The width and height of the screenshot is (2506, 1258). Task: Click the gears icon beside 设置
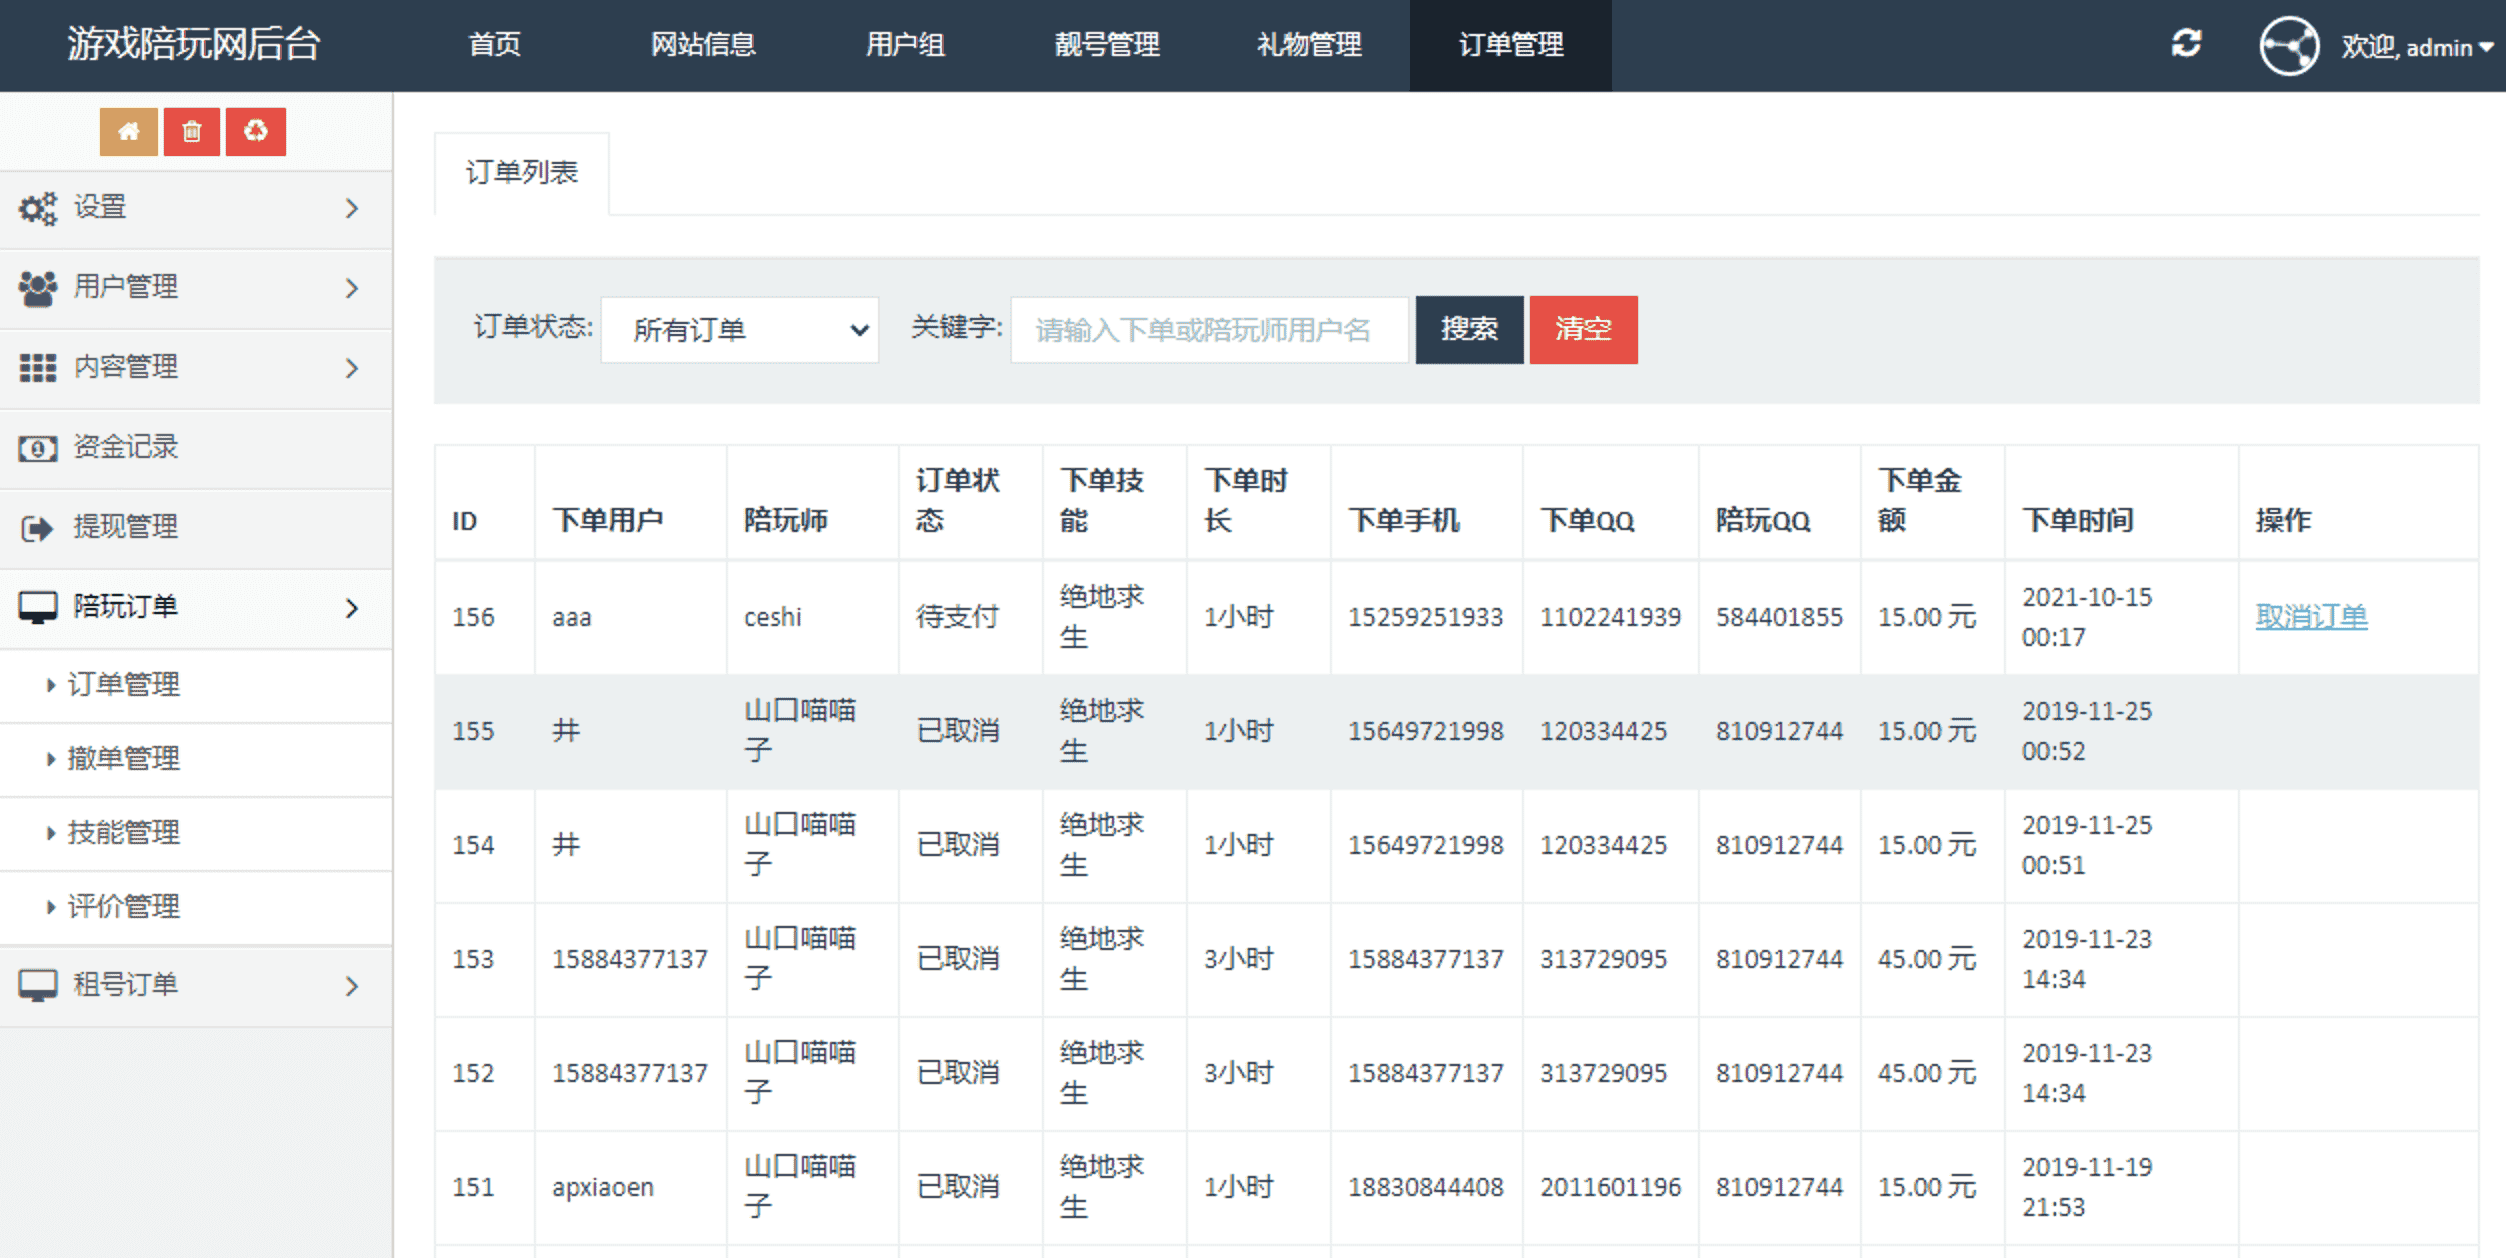(38, 208)
